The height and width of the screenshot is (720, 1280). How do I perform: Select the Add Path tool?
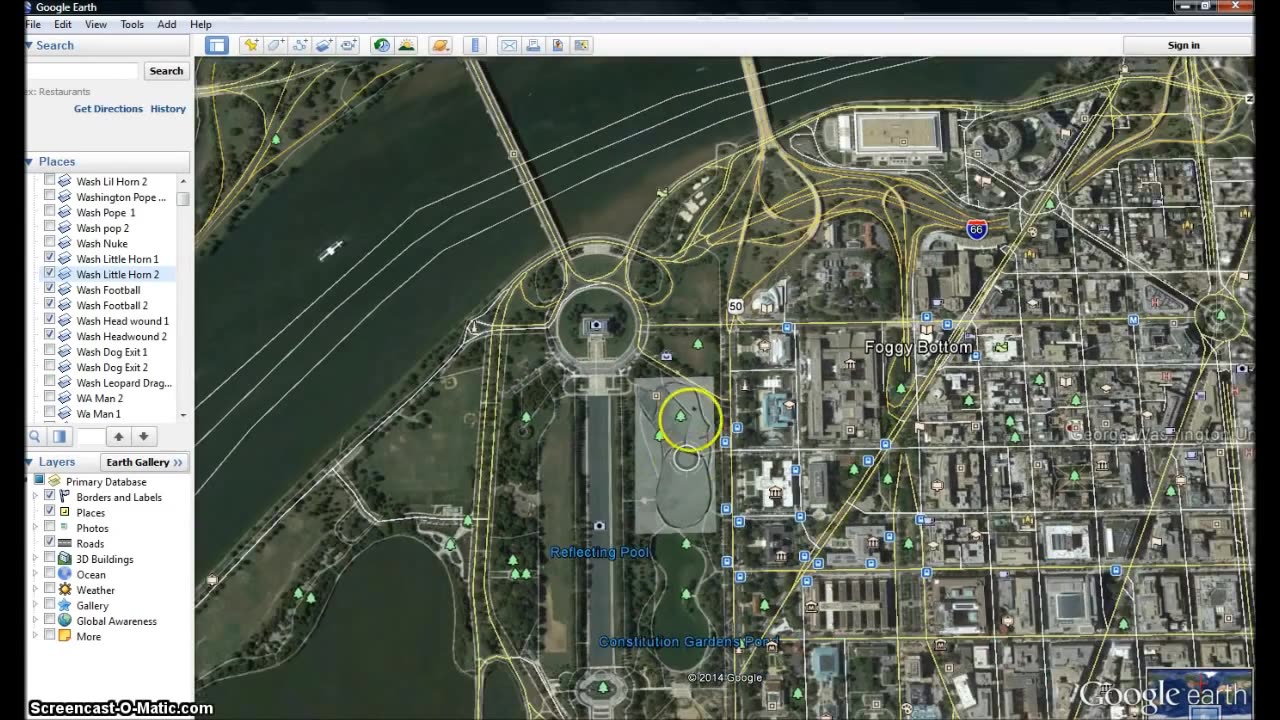point(299,45)
